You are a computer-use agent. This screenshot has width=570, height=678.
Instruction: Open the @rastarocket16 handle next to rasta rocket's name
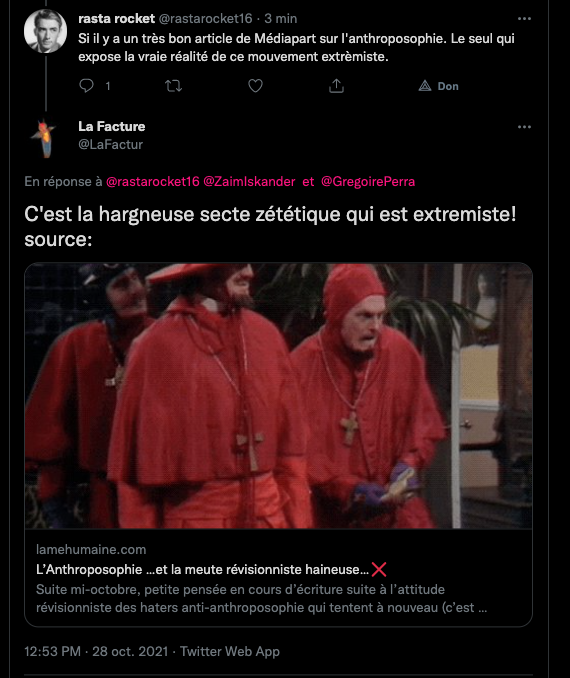(205, 19)
